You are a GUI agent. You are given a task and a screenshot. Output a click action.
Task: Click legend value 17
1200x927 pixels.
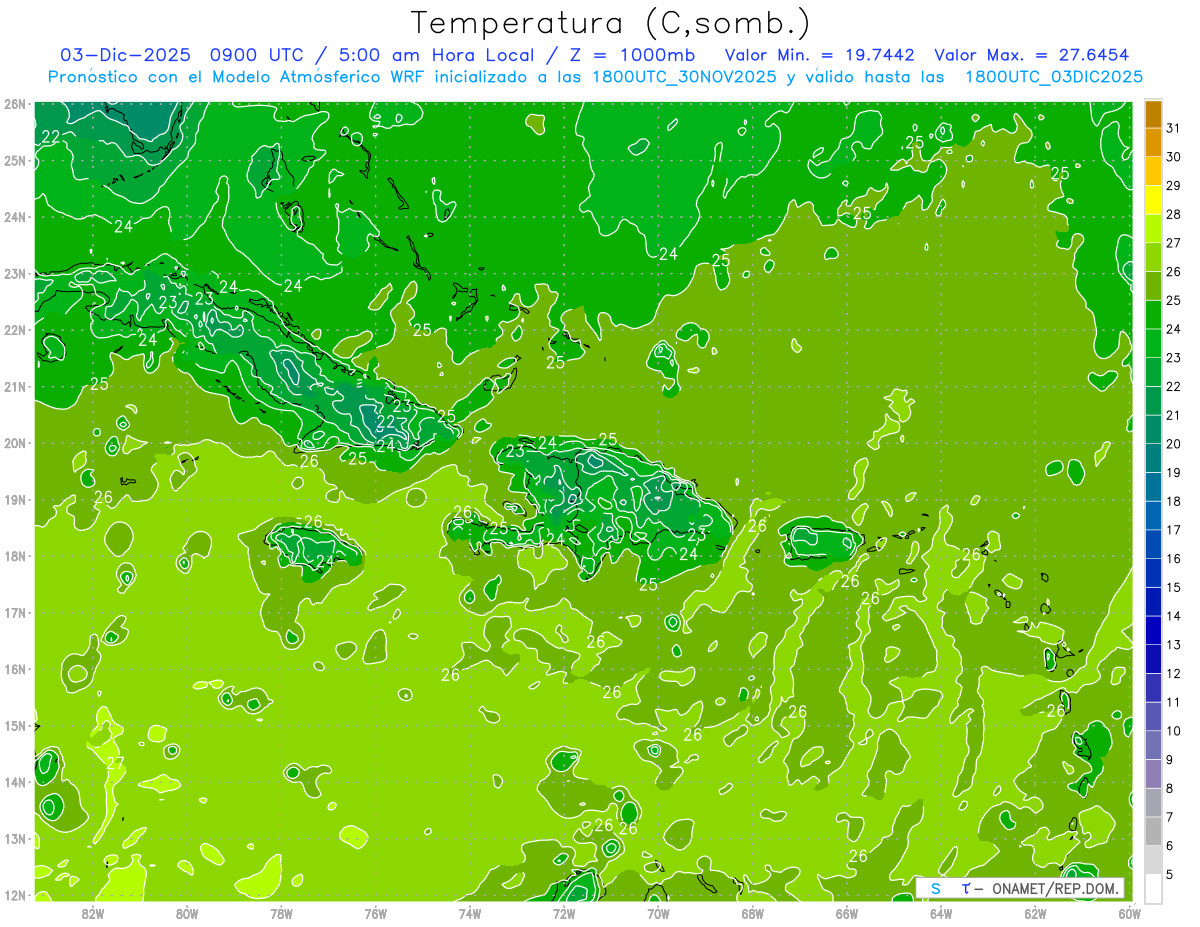click(x=1173, y=530)
